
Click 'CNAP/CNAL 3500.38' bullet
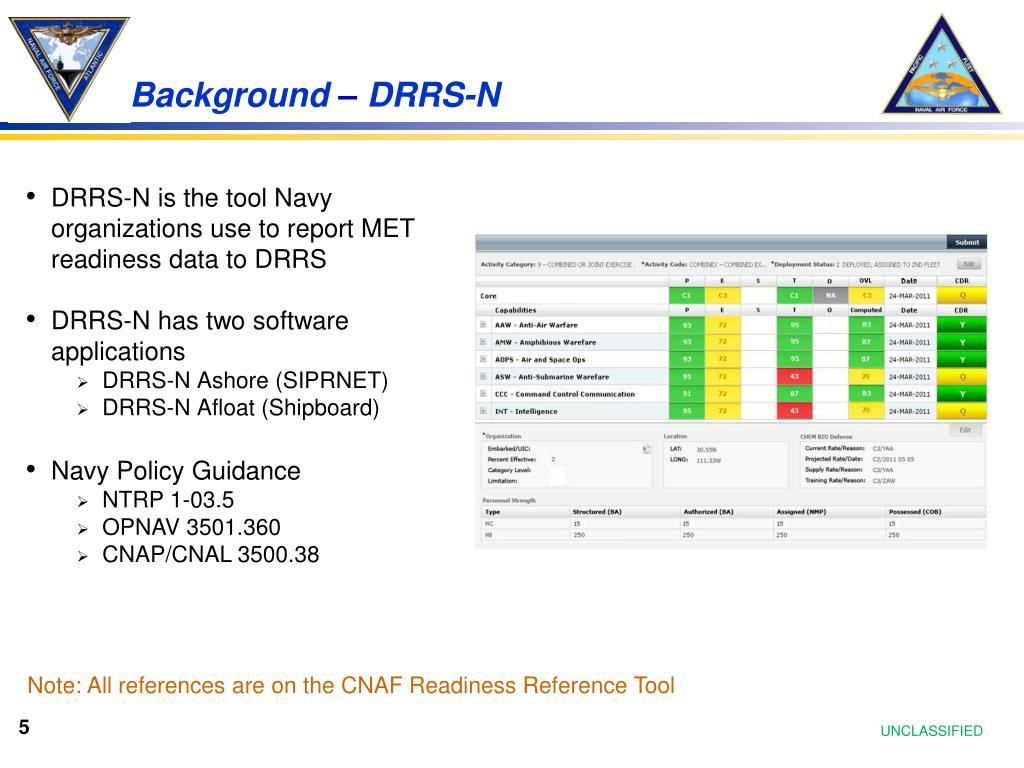(x=210, y=554)
